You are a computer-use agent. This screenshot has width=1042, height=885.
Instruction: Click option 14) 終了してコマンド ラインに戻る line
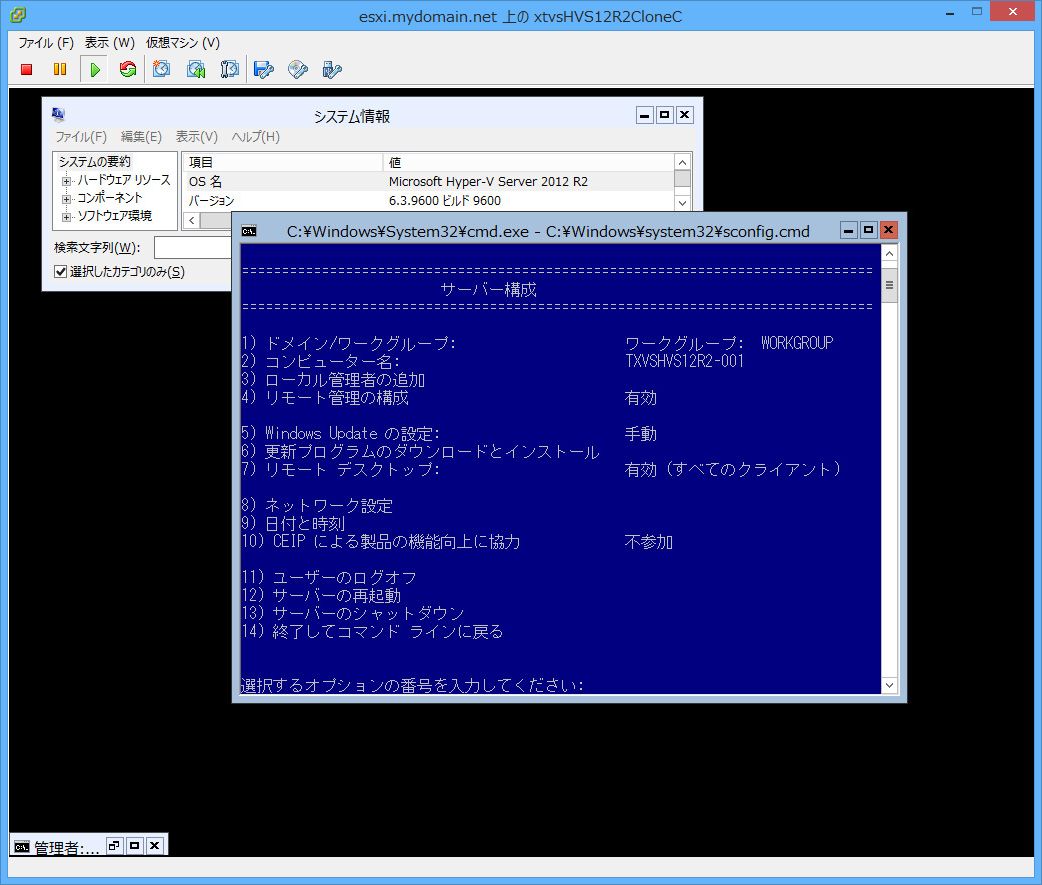point(372,631)
